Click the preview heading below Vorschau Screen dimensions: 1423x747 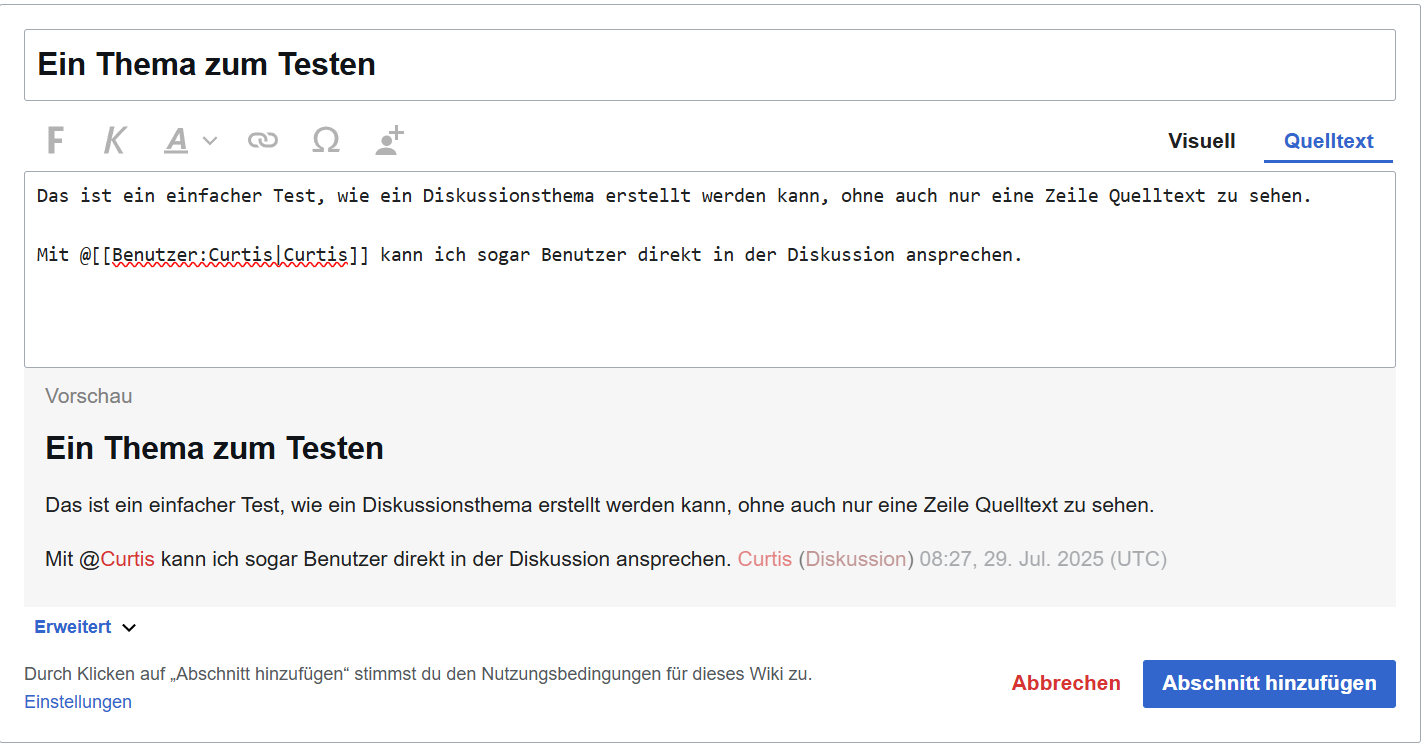tap(214, 448)
